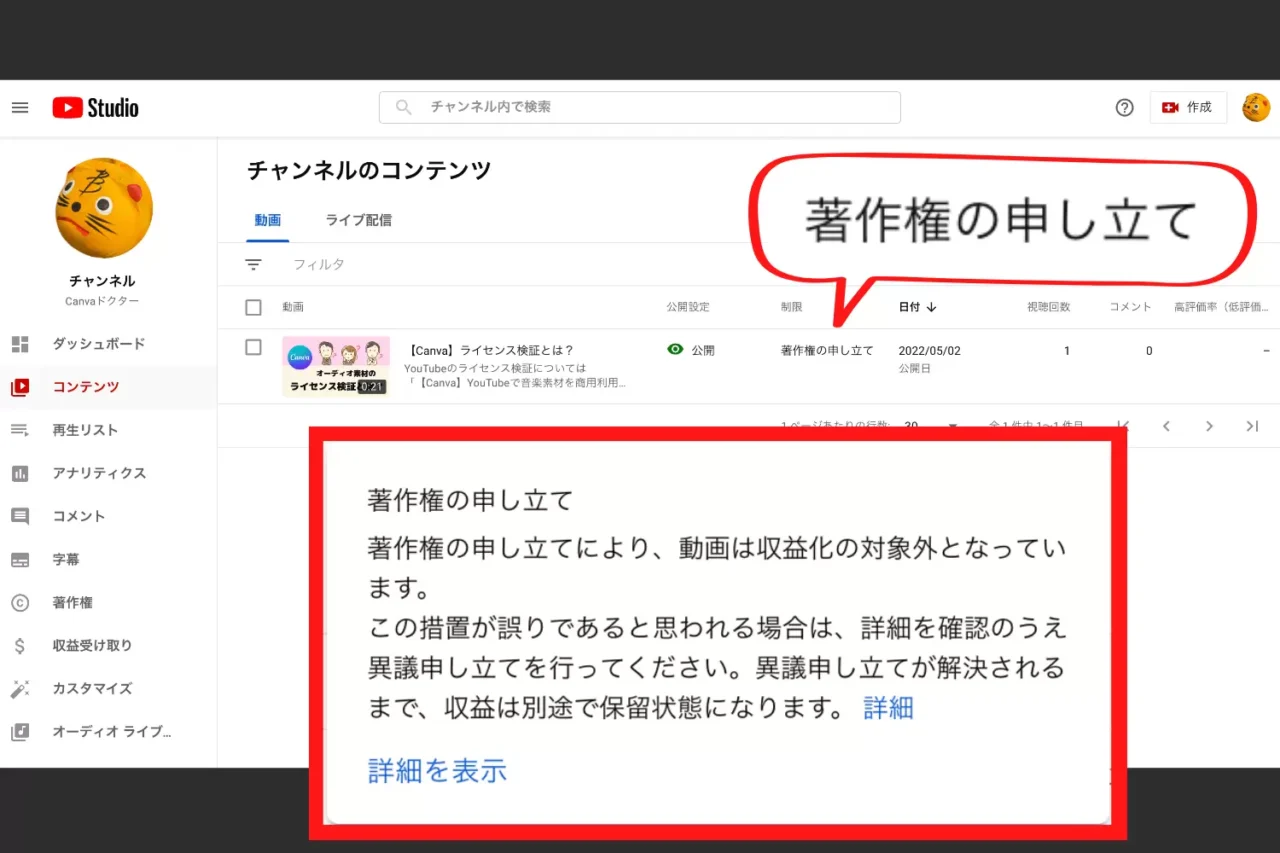The width and height of the screenshot is (1280, 853).
Task: Click the 作成 create button
Action: tap(1188, 108)
